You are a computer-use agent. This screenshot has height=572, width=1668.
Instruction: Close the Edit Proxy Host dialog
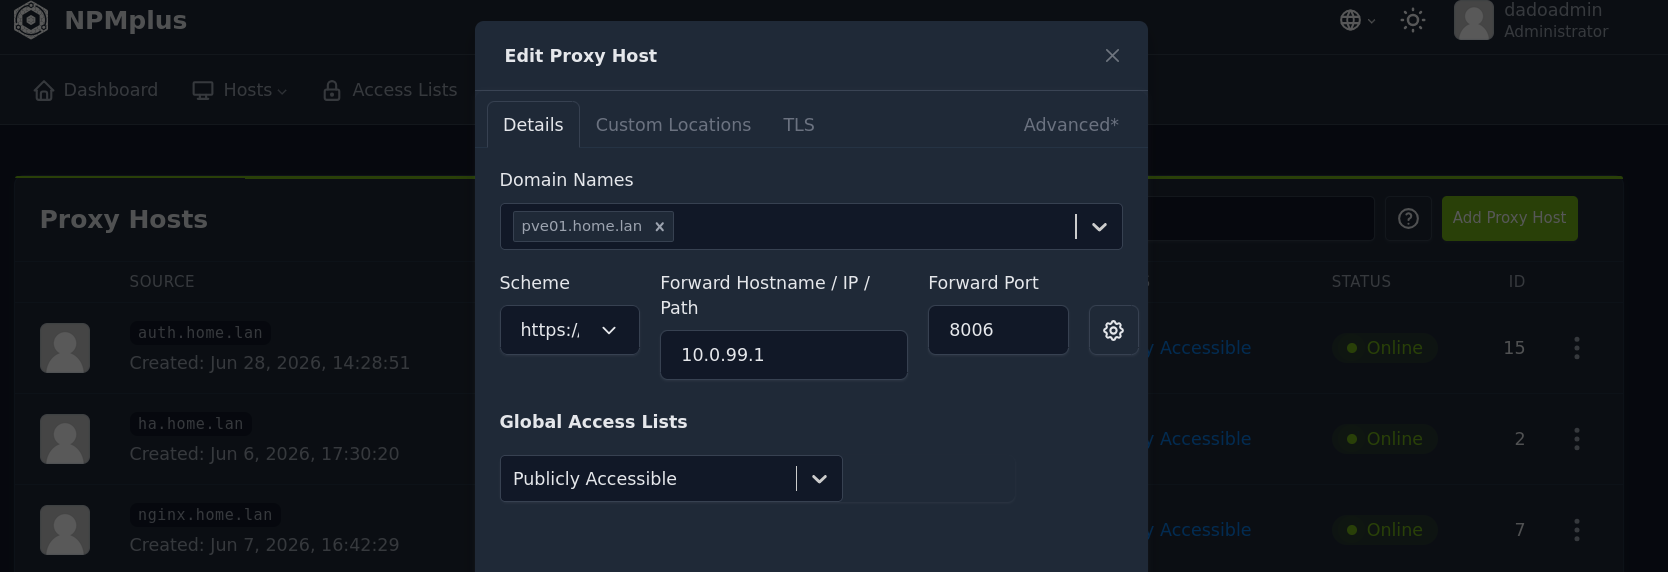(1112, 56)
